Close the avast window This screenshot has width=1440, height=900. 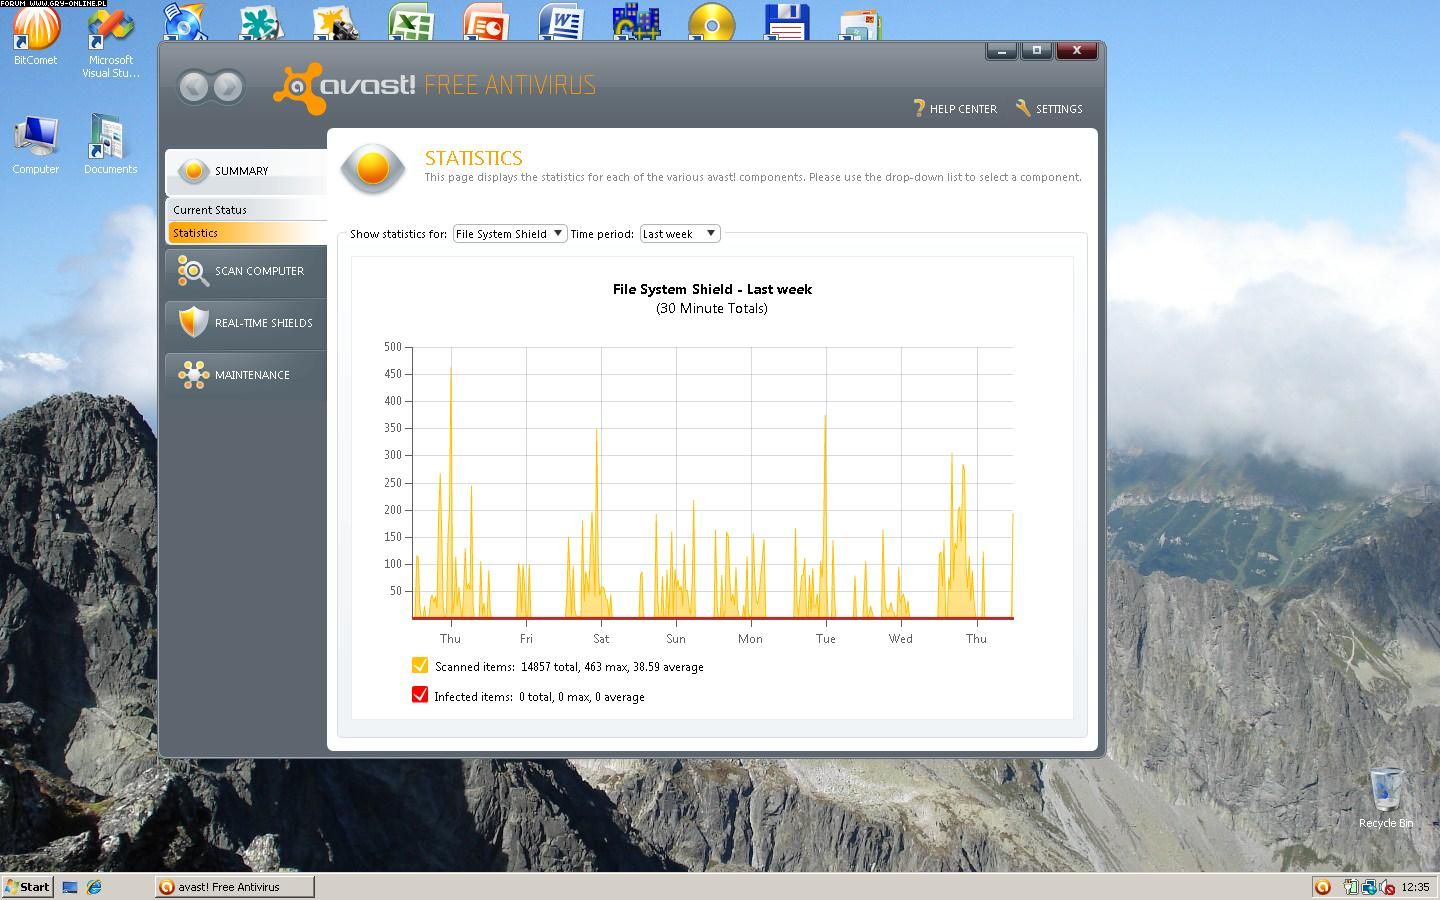tap(1077, 50)
